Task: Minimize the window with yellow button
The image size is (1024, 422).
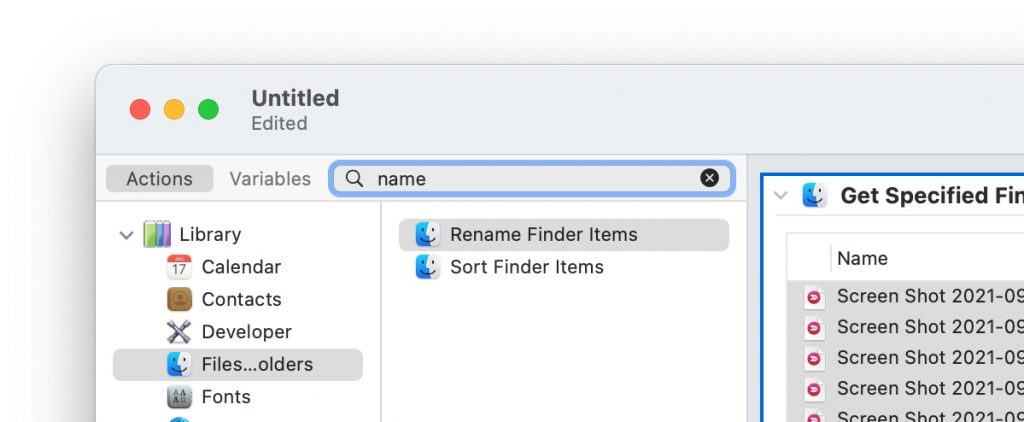Action: click(174, 109)
